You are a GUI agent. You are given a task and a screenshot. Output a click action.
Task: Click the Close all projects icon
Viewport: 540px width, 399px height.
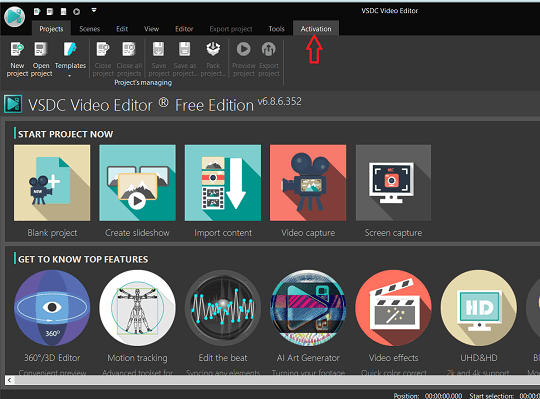tap(129, 49)
